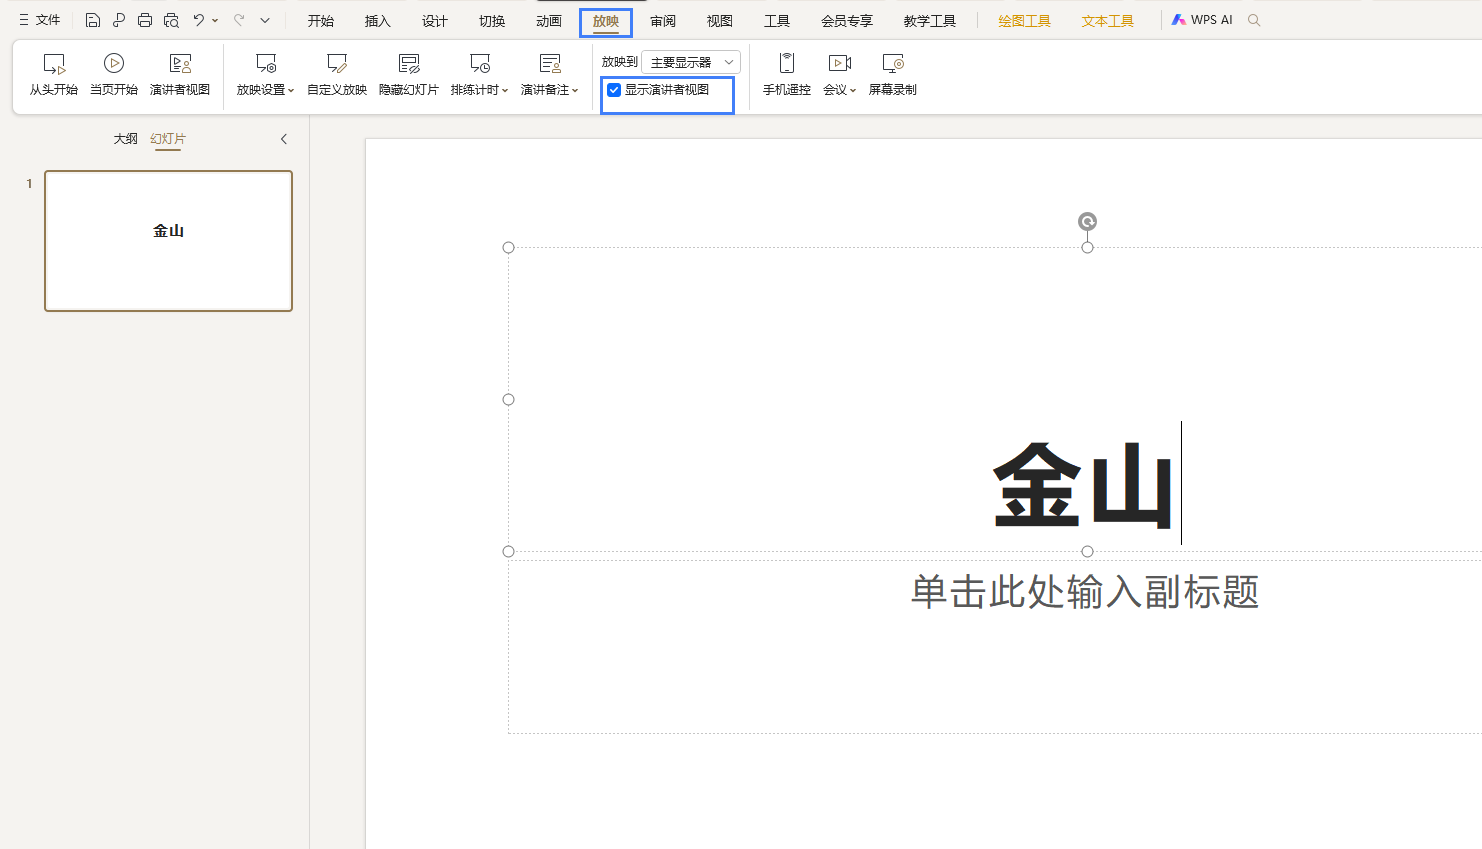
Task: Expand 演讲备注 dropdown arrow
Action: tap(575, 90)
